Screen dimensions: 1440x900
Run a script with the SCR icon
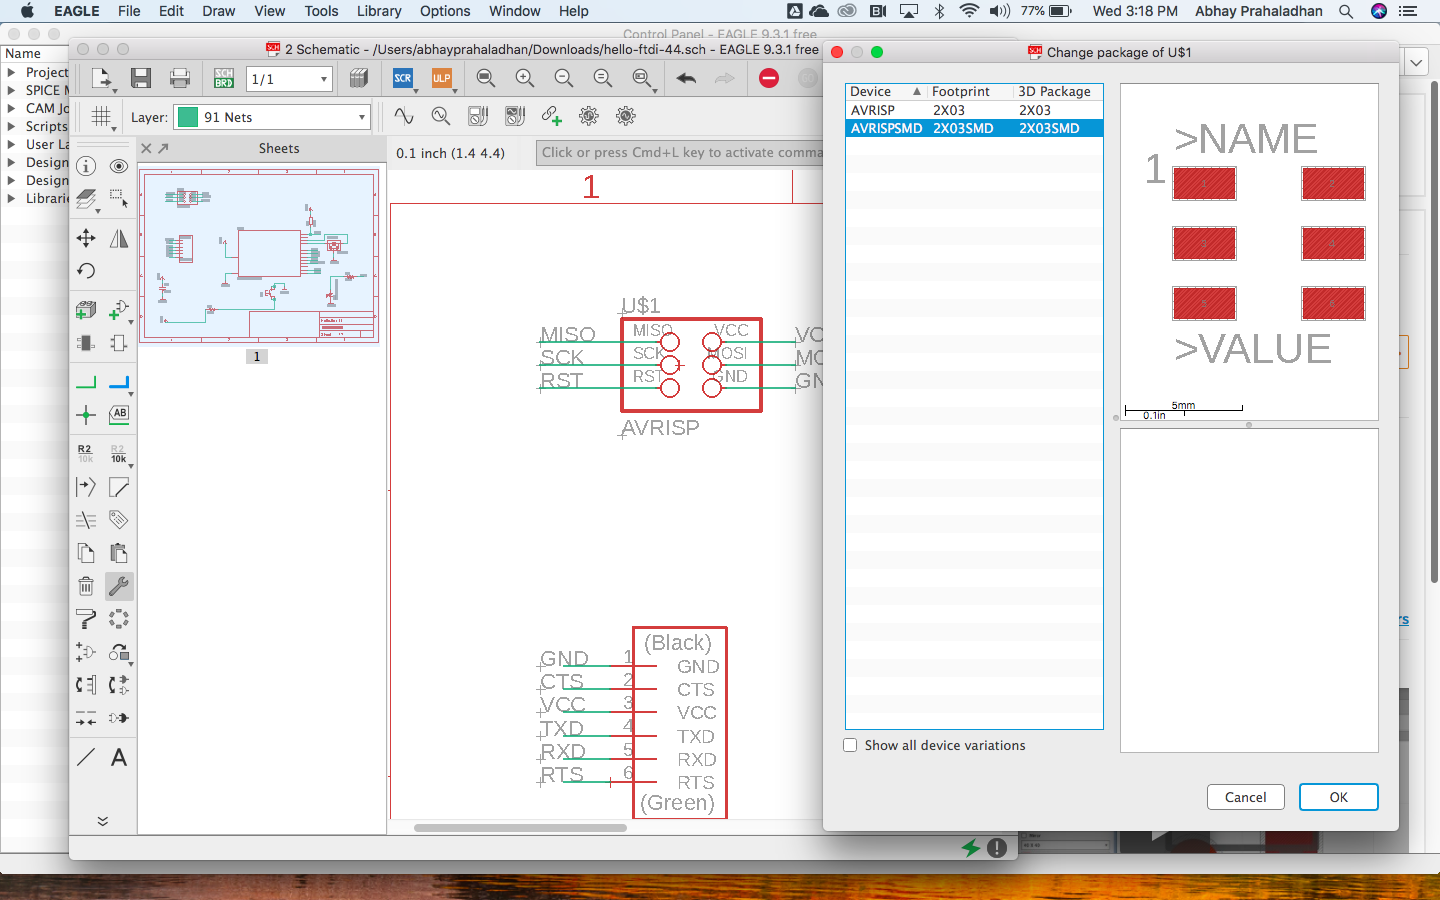[x=403, y=78]
